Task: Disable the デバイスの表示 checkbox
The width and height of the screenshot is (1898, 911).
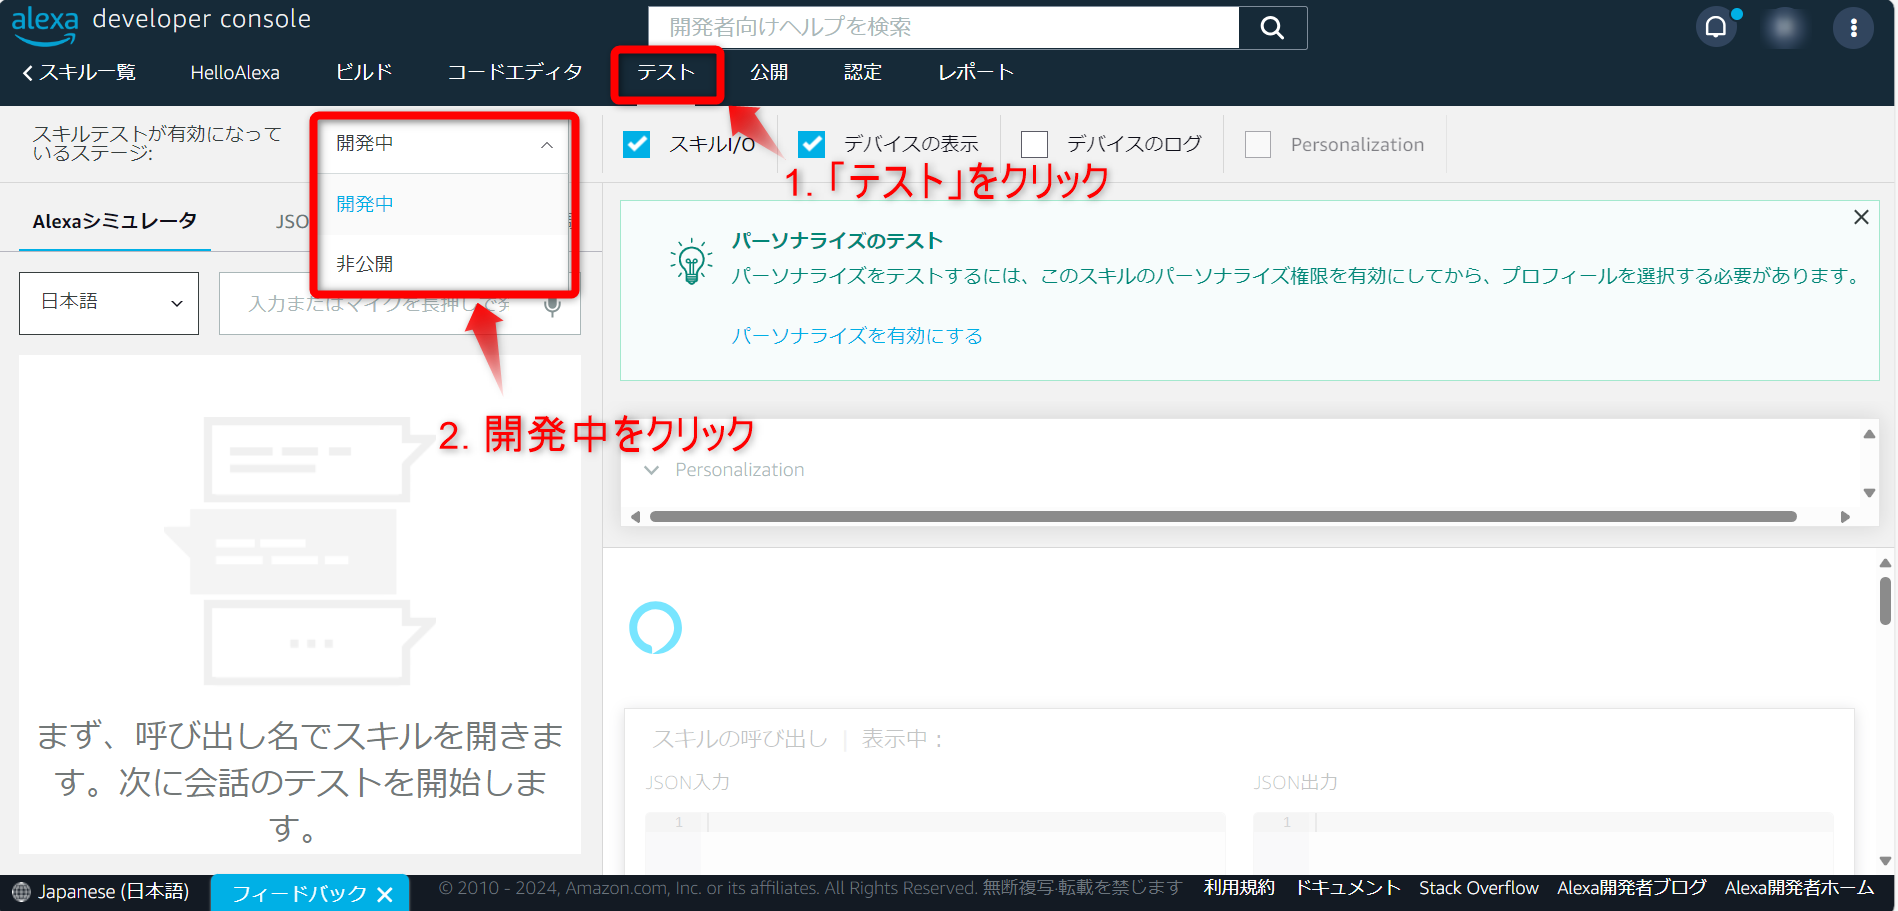Action: click(x=811, y=144)
